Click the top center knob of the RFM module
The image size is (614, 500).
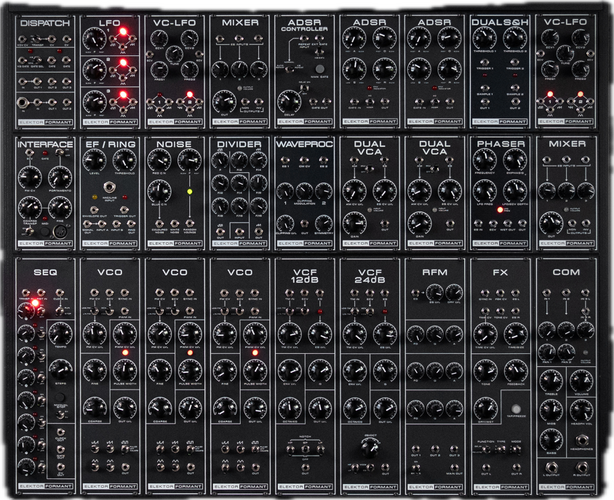point(435,292)
